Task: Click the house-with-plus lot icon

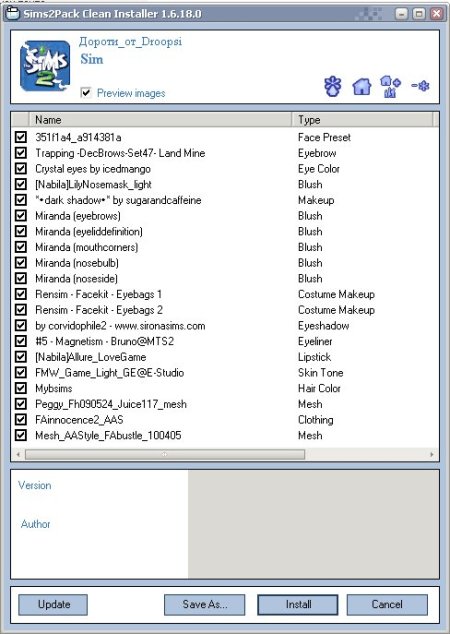Action: click(390, 86)
